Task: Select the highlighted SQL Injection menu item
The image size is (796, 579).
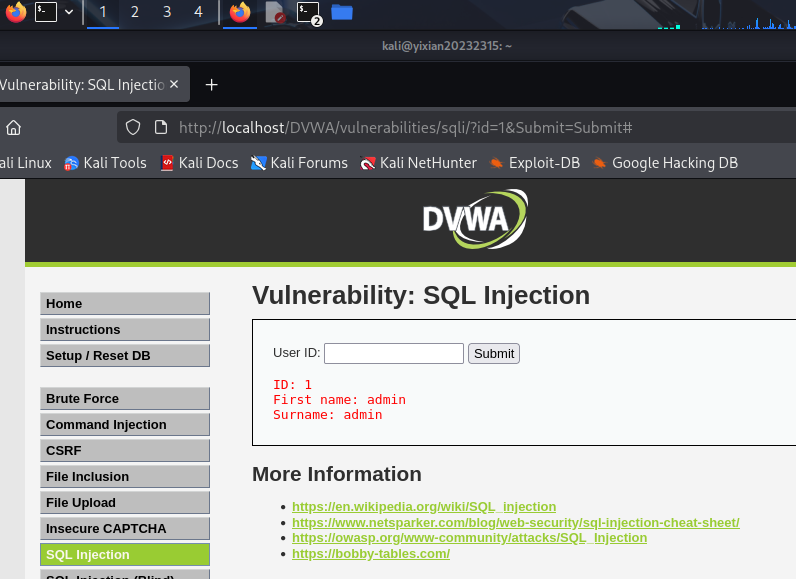Action: click(x=125, y=555)
